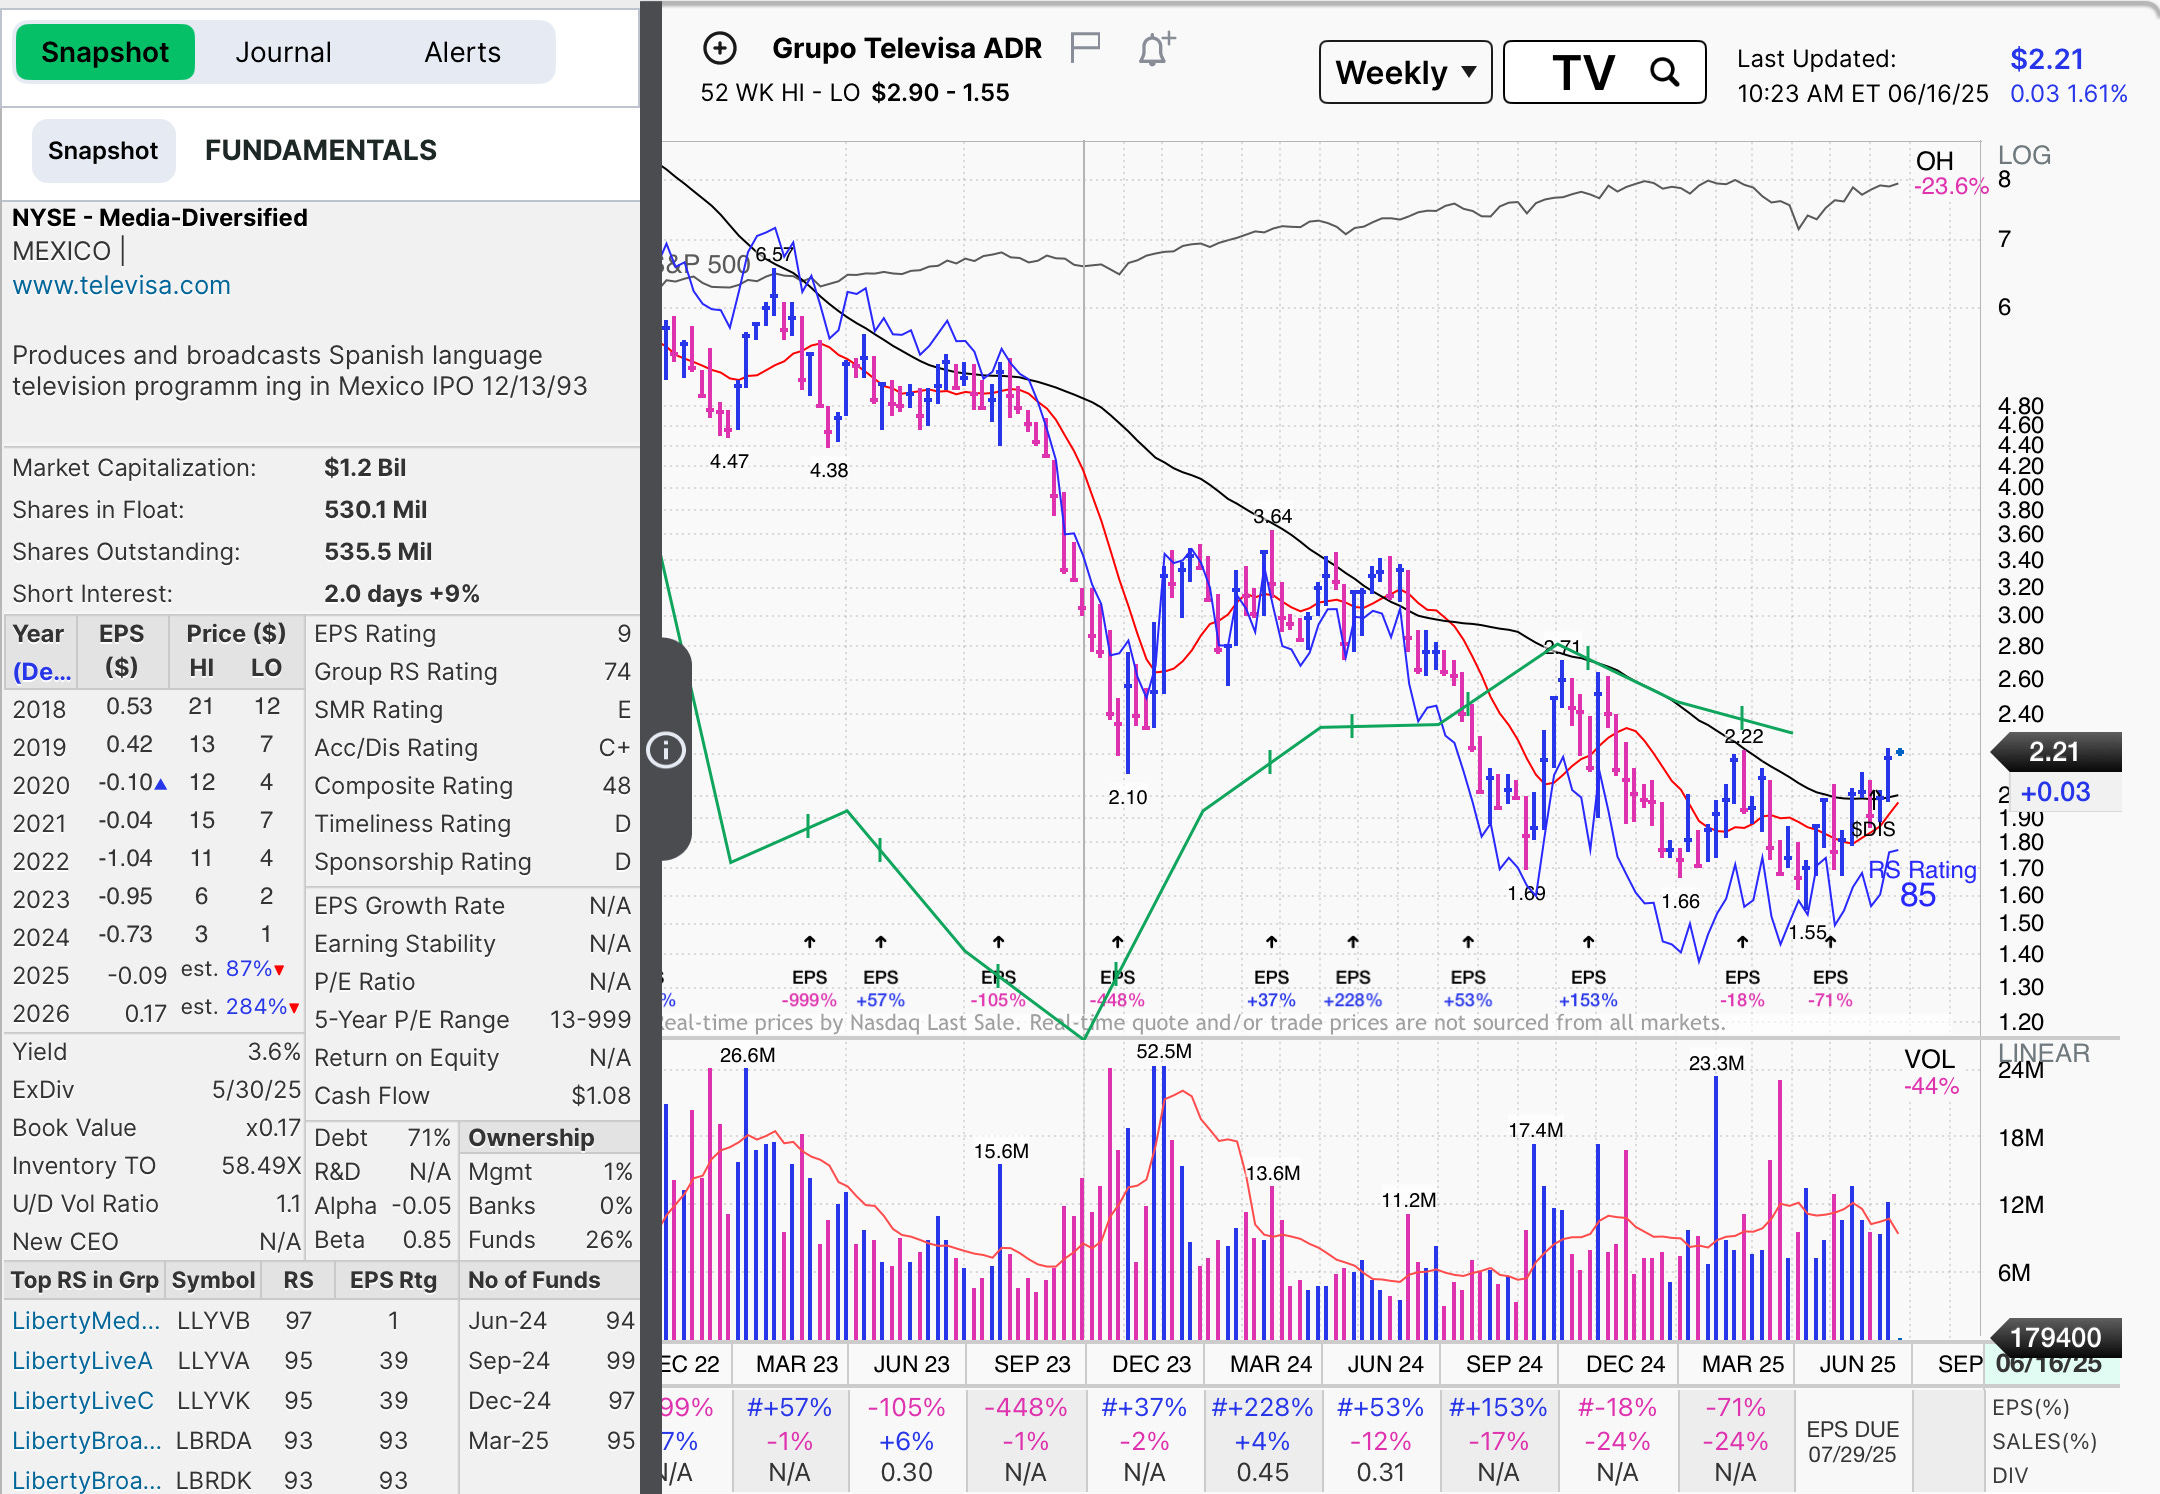Click the Group RS Rating 74 row
This screenshot has width=2160, height=1494.
tap(472, 672)
